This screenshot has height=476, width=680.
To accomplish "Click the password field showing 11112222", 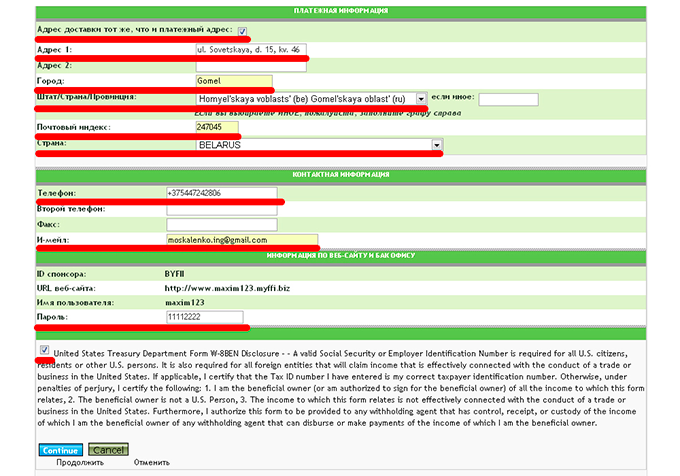I will click(205, 317).
